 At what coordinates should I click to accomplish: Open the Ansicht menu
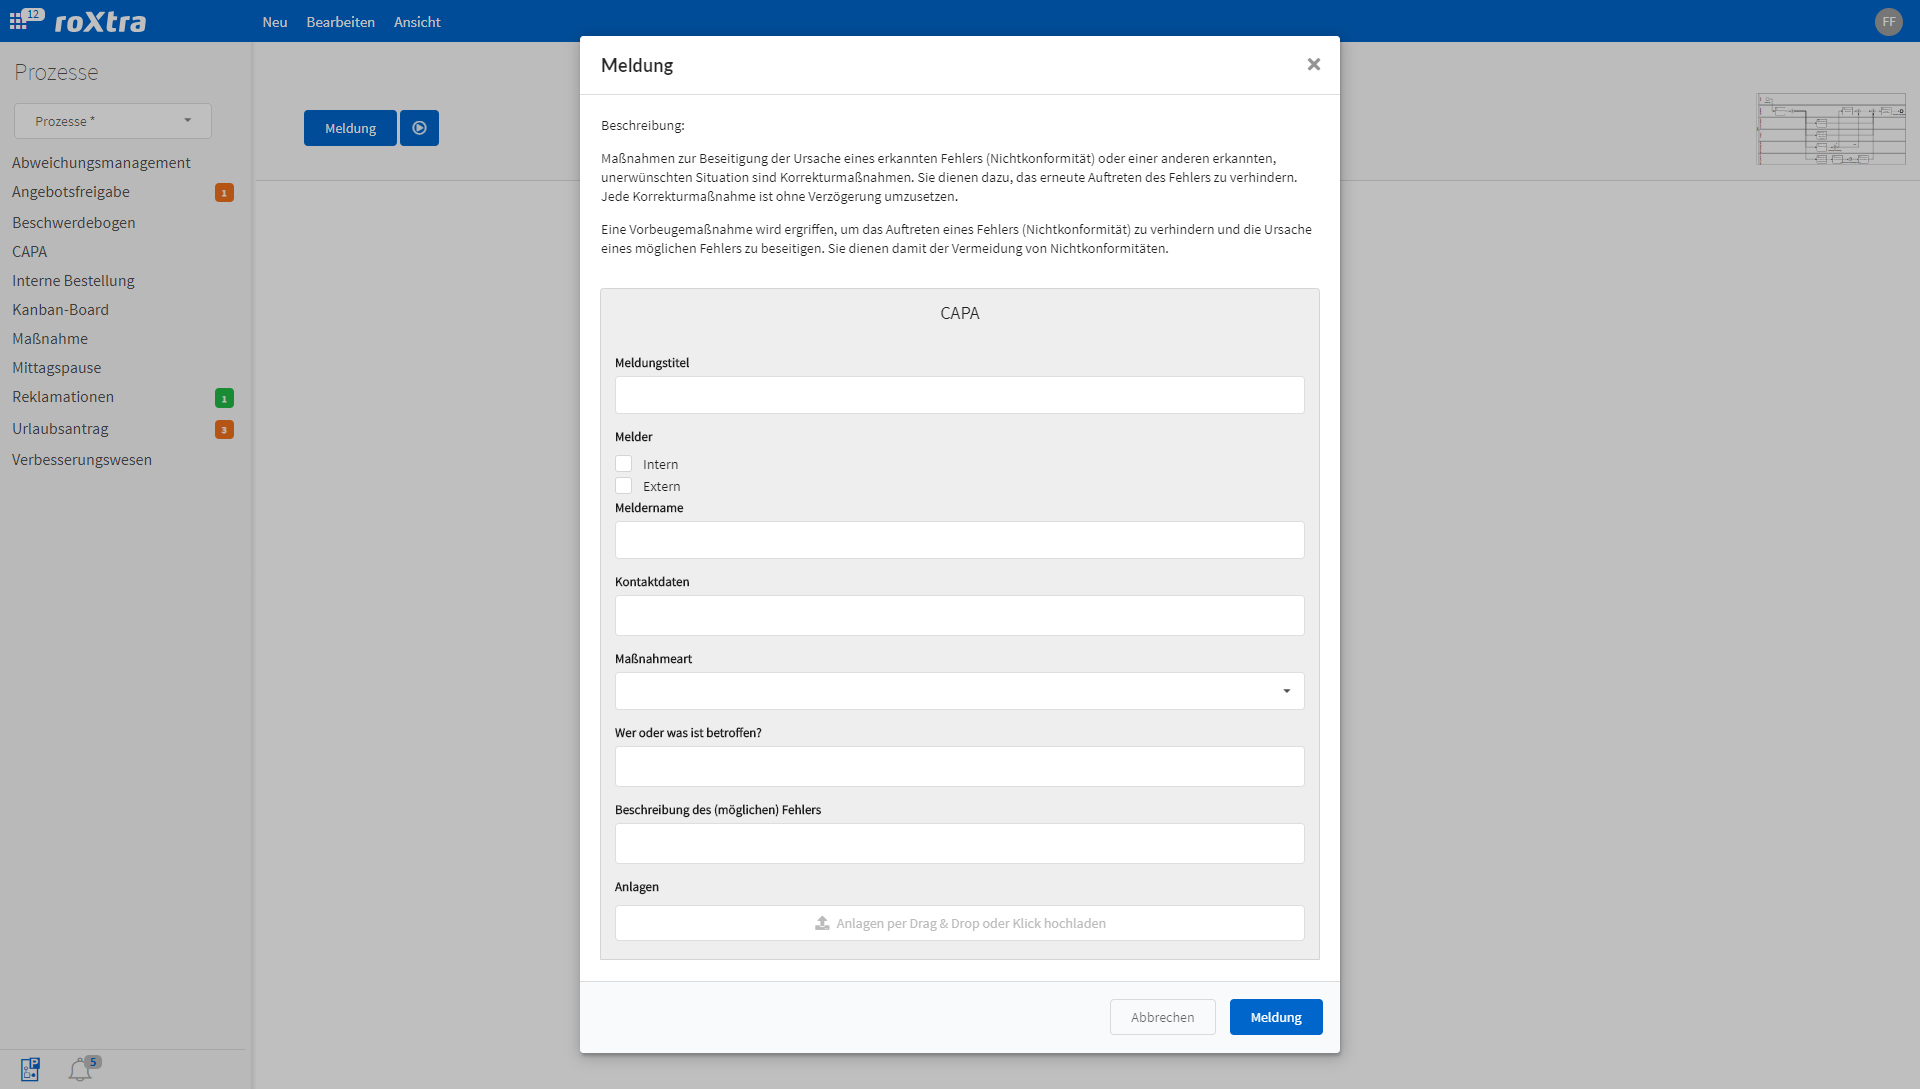tap(416, 21)
